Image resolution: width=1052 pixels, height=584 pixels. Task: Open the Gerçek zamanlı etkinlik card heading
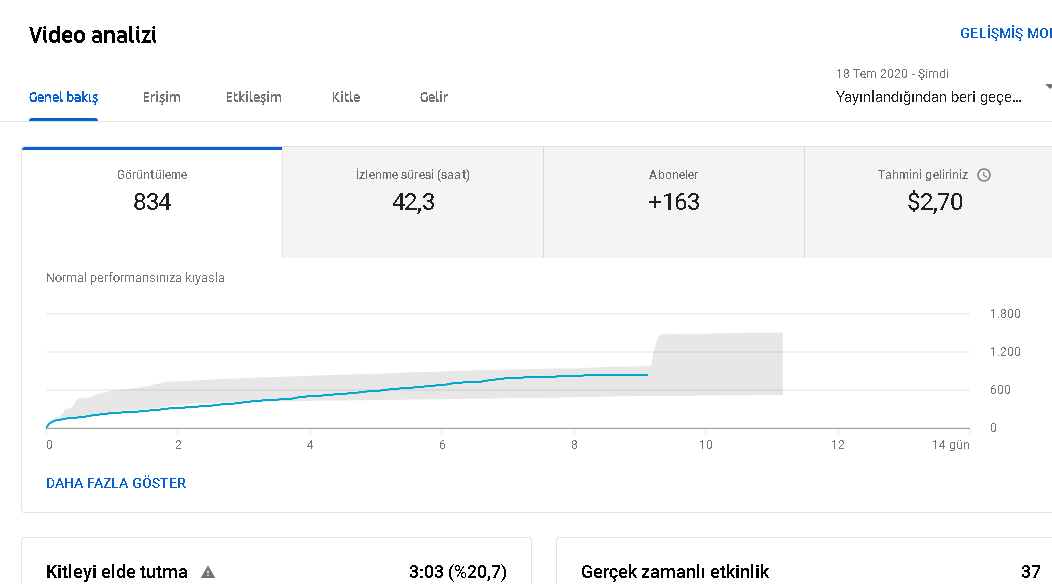tap(675, 572)
